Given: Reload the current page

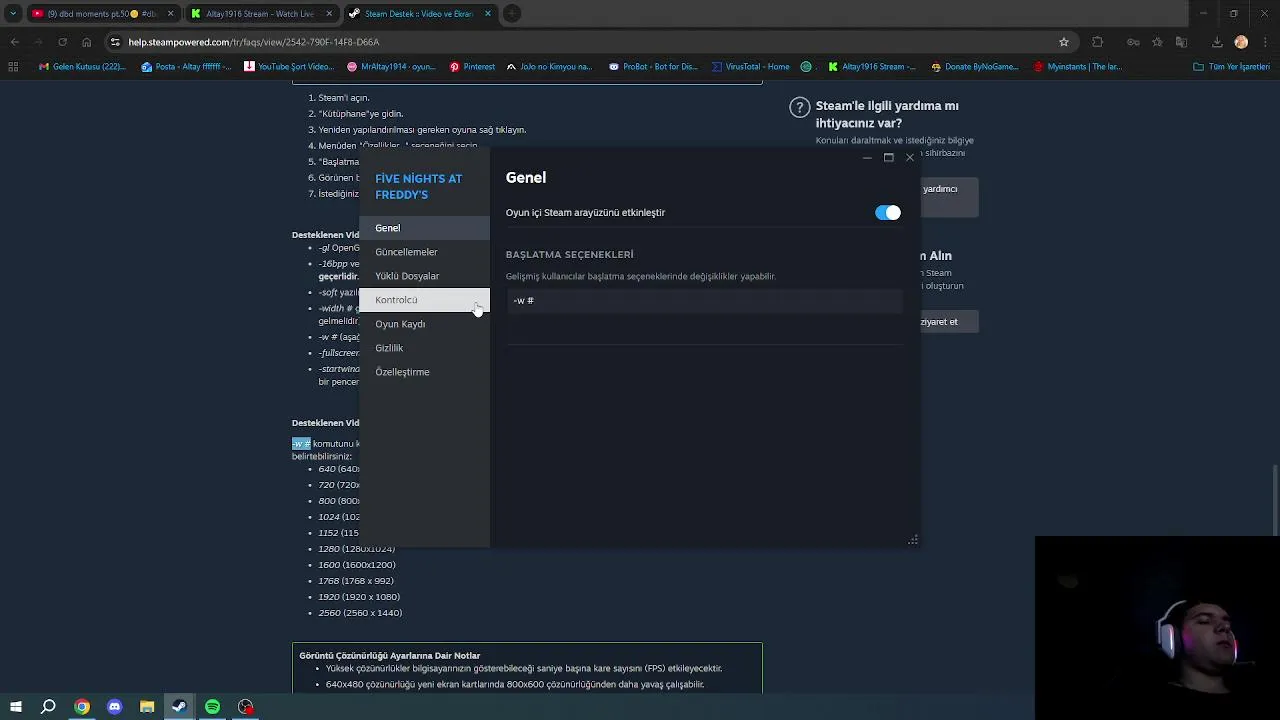Looking at the screenshot, I should [62, 42].
